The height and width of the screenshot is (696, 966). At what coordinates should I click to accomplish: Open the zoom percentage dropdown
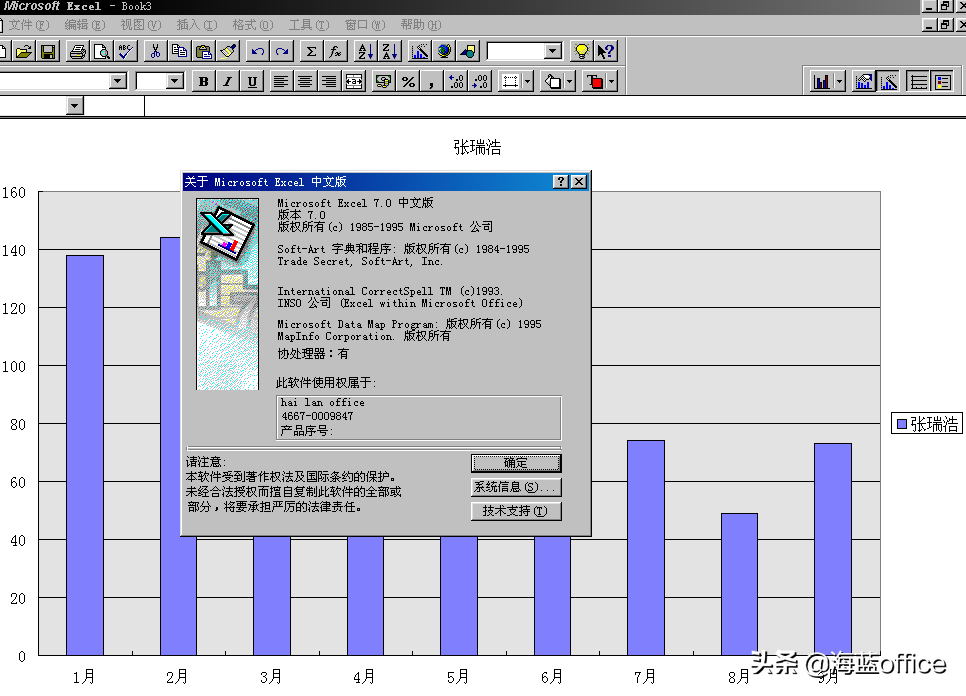tap(553, 51)
